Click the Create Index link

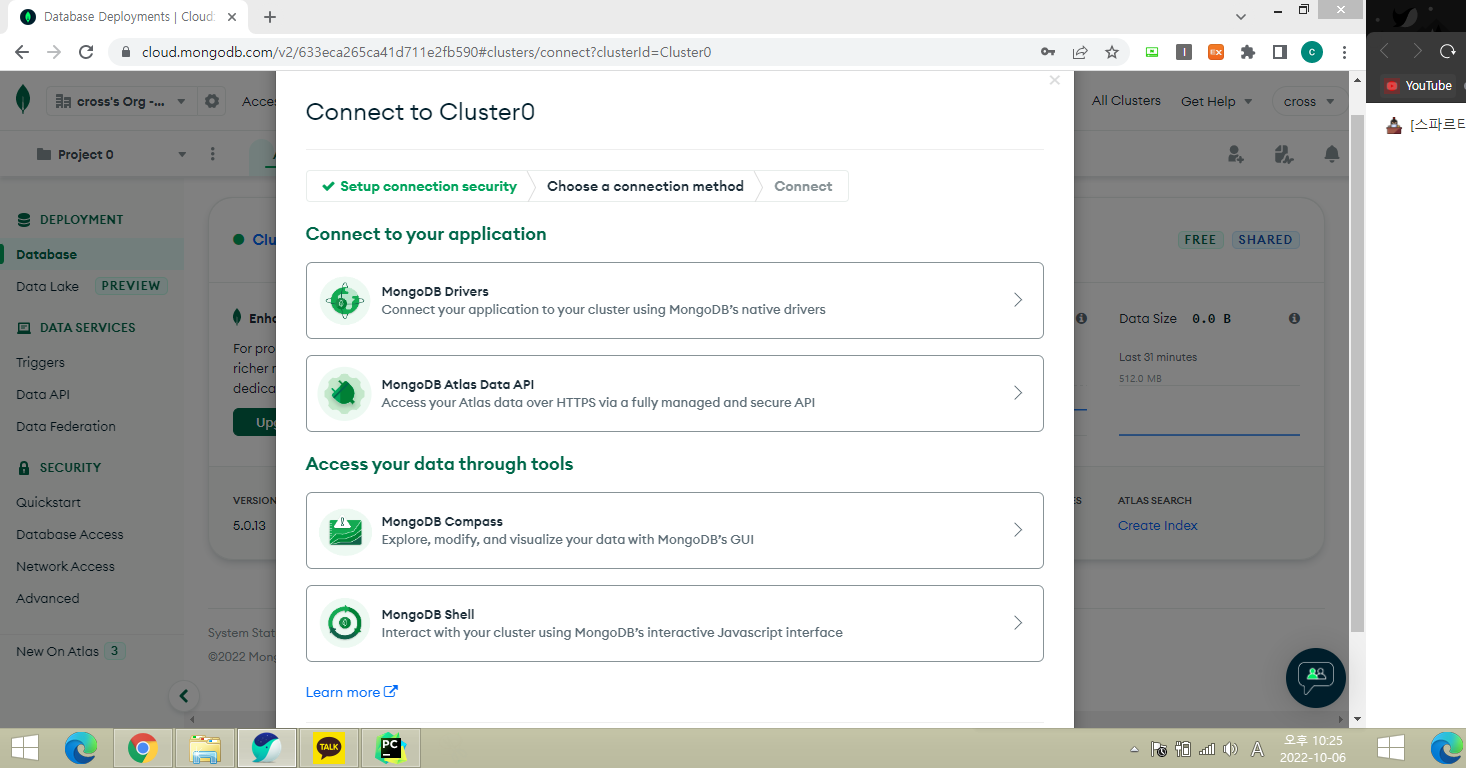click(x=1158, y=525)
